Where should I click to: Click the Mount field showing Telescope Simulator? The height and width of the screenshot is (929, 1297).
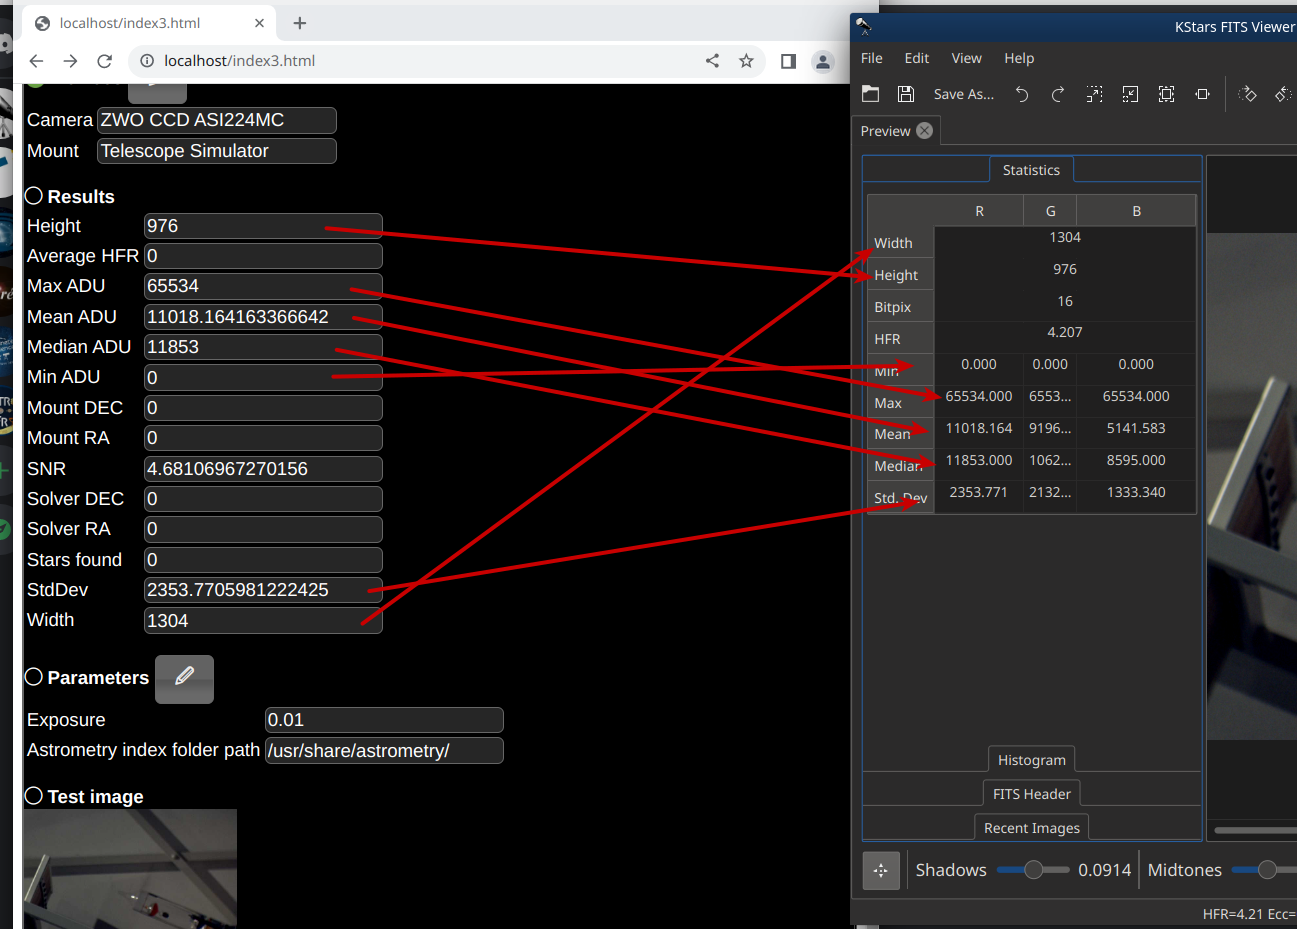[217, 151]
